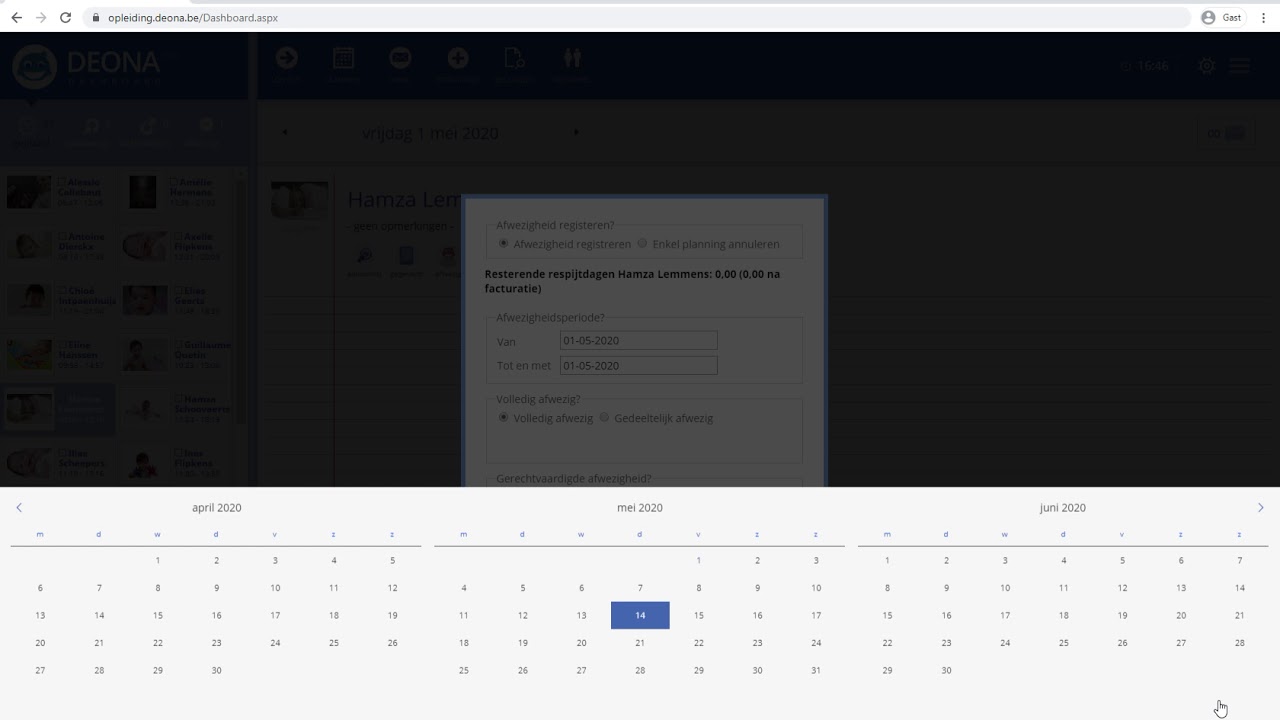The height and width of the screenshot is (720, 1280).
Task: Select highlighted 14 mei 2020
Action: coord(640,615)
